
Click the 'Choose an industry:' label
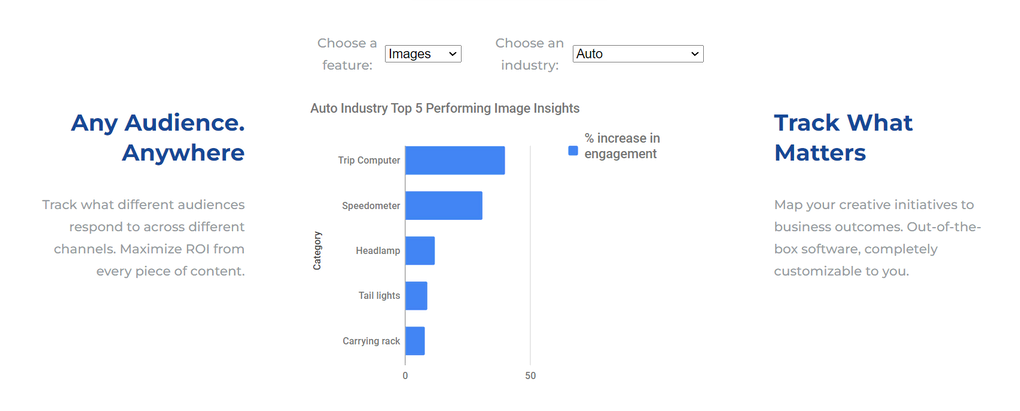529,54
